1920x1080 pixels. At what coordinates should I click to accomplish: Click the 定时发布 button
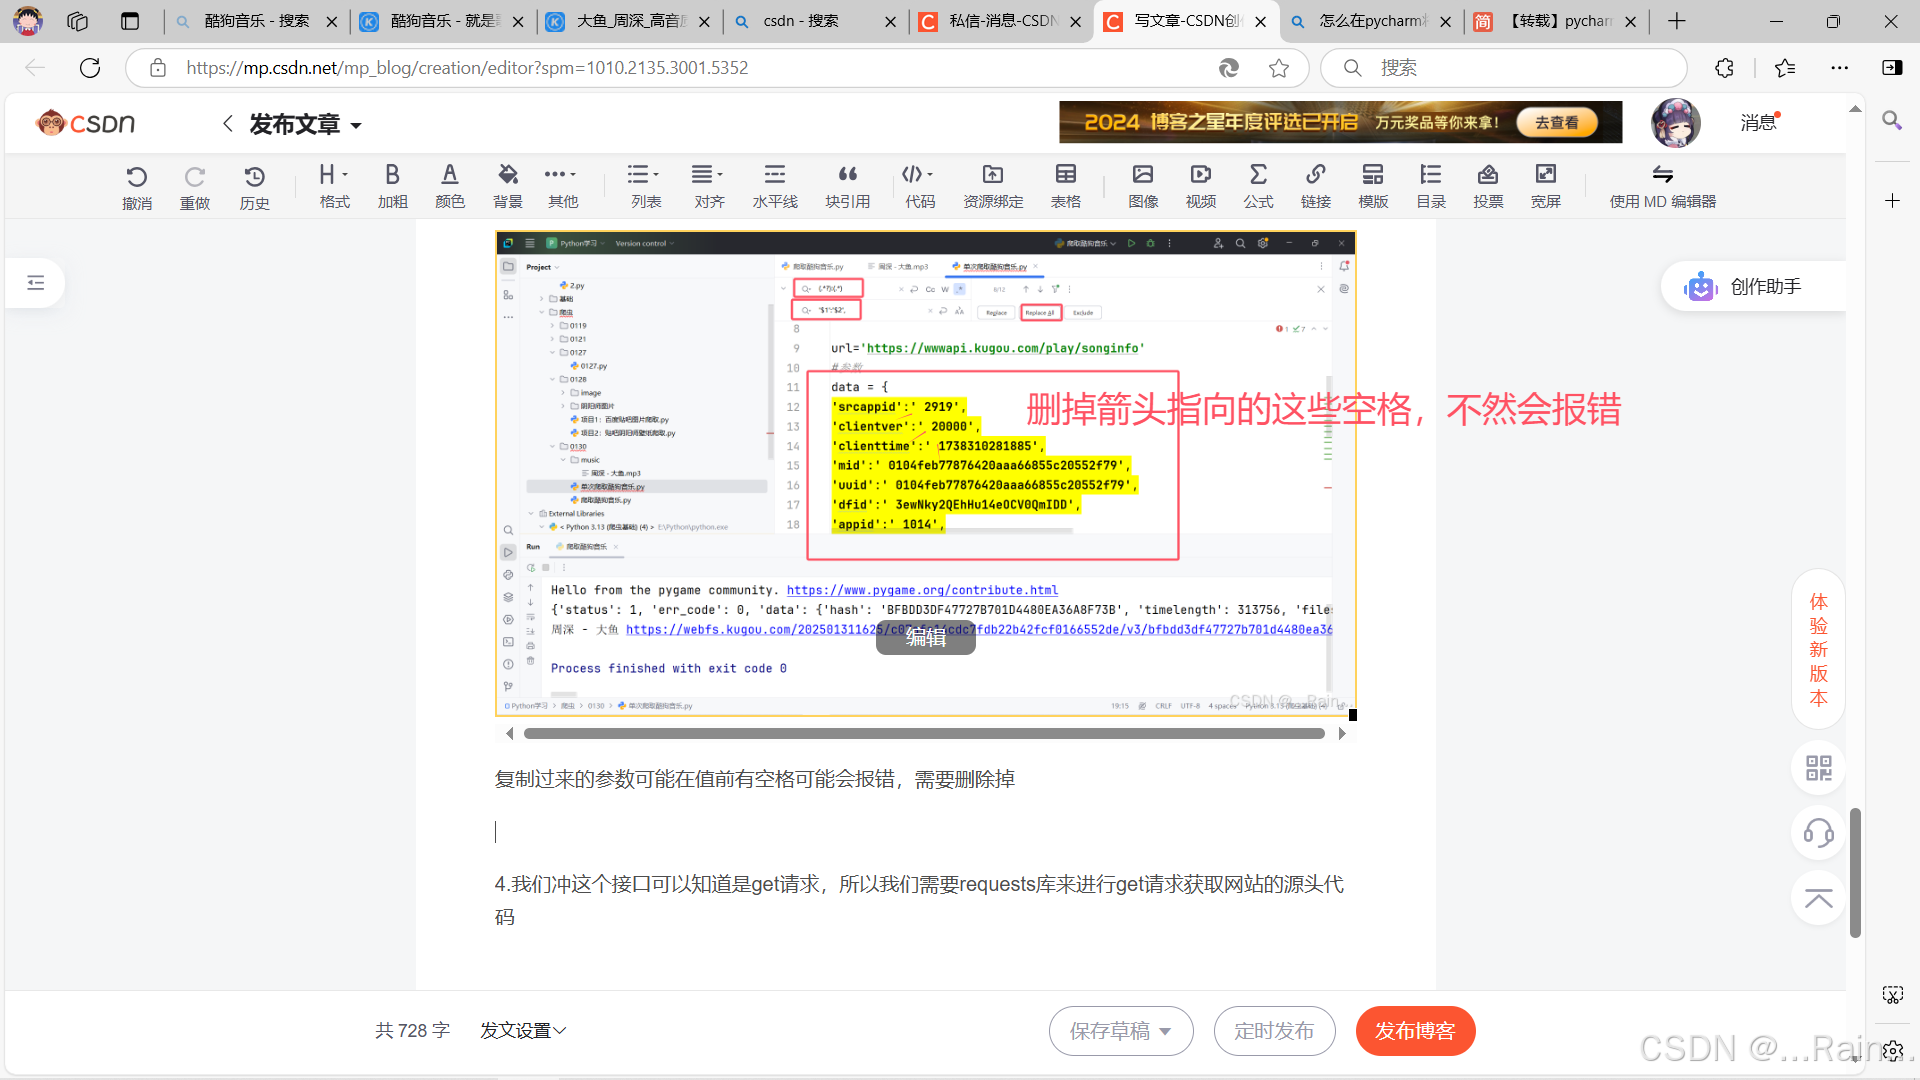1274,1031
